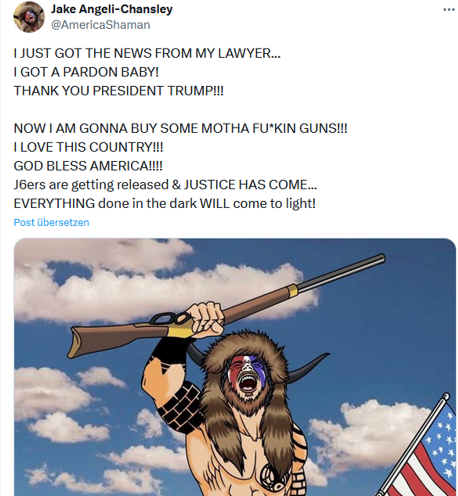Image resolution: width=458 pixels, height=496 pixels.
Task: Open the three-dot more options menu
Action: point(449,9)
